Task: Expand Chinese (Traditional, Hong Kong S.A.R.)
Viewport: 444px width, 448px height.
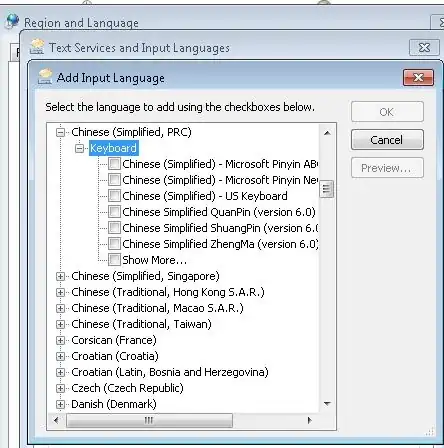Action: coord(60,292)
